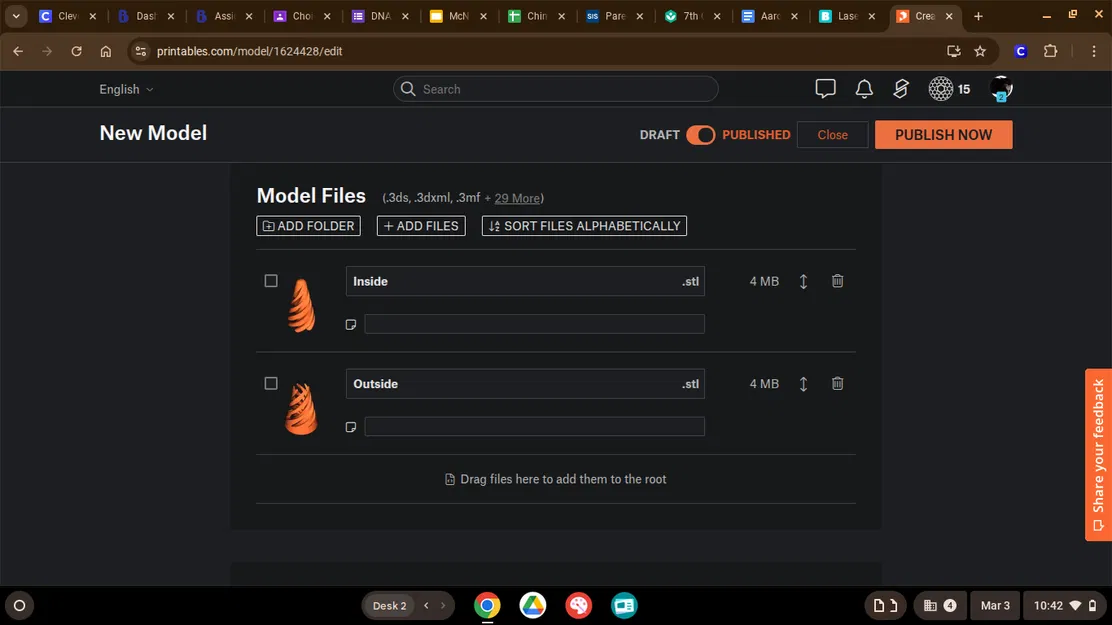This screenshot has height=625, width=1112.
Task: Open the red palette app on shelf
Action: (579, 605)
